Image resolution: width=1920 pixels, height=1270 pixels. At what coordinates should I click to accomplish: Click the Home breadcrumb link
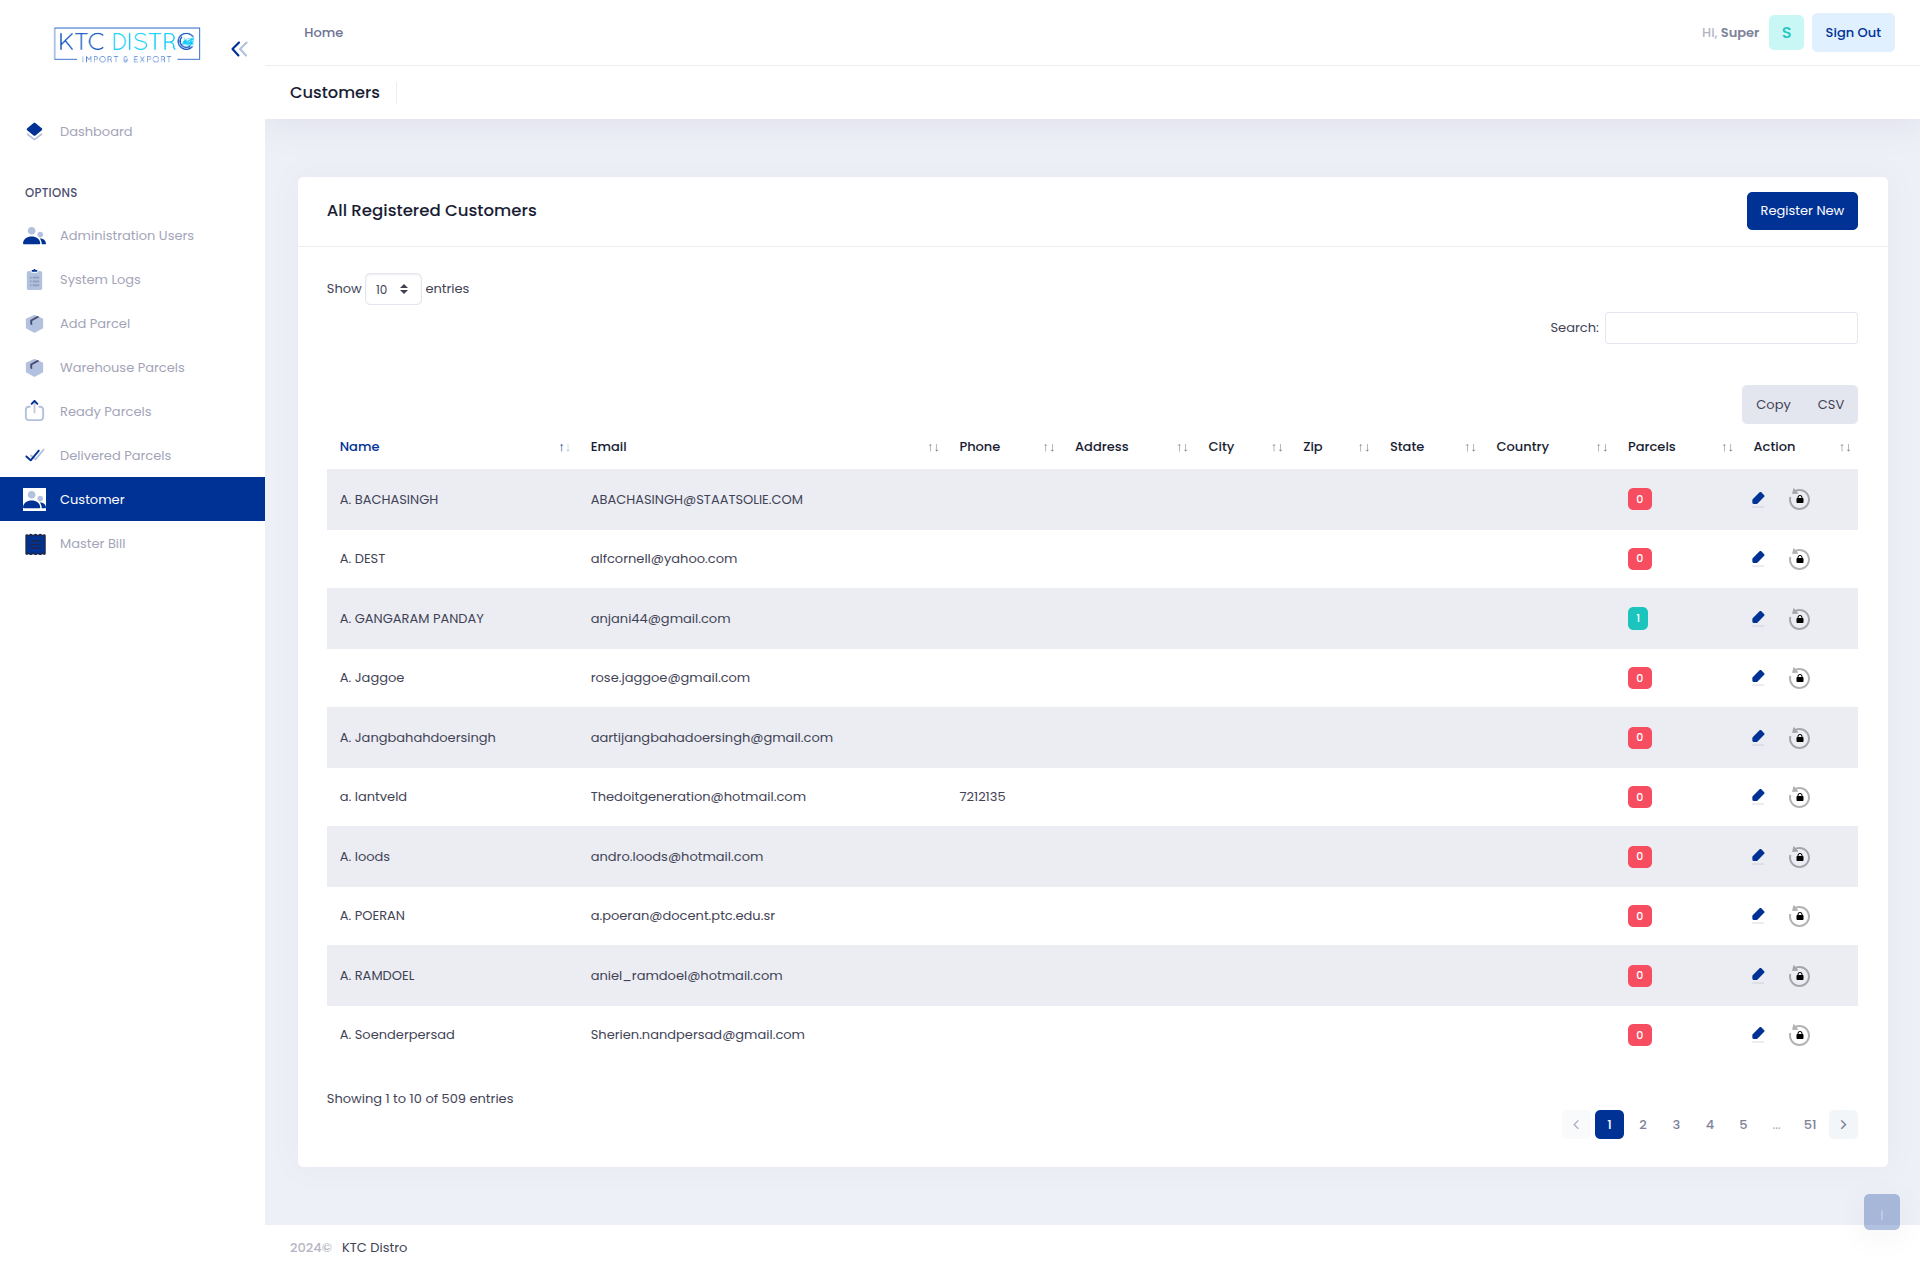click(323, 32)
